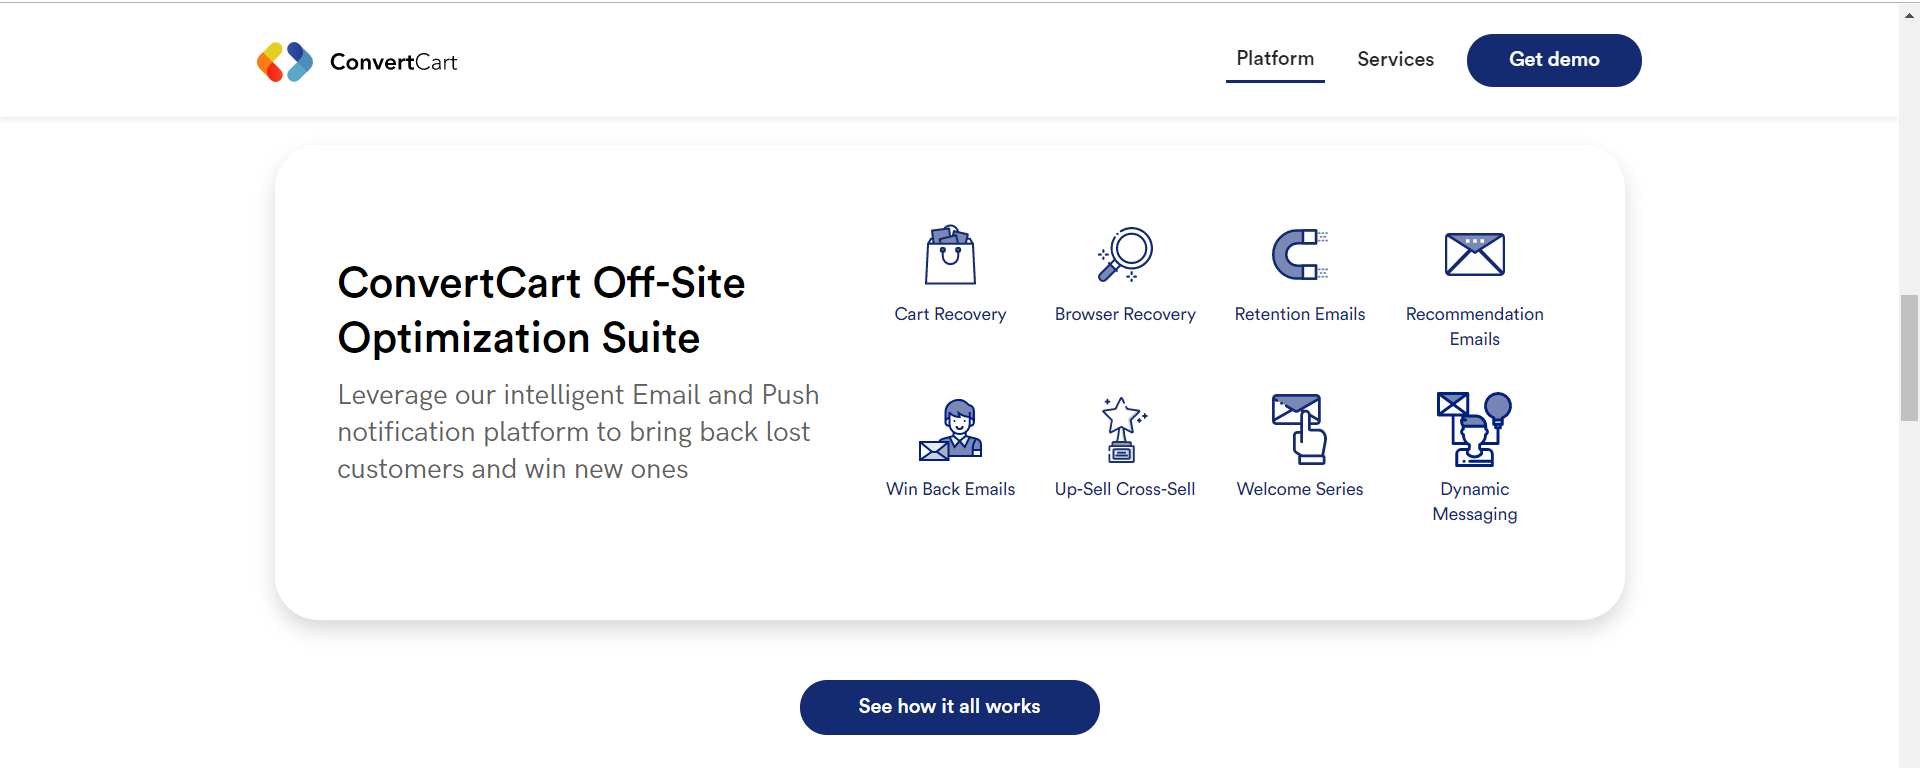The image size is (1920, 768).
Task: Click the ConvertCart logo icon
Action: coord(285,62)
